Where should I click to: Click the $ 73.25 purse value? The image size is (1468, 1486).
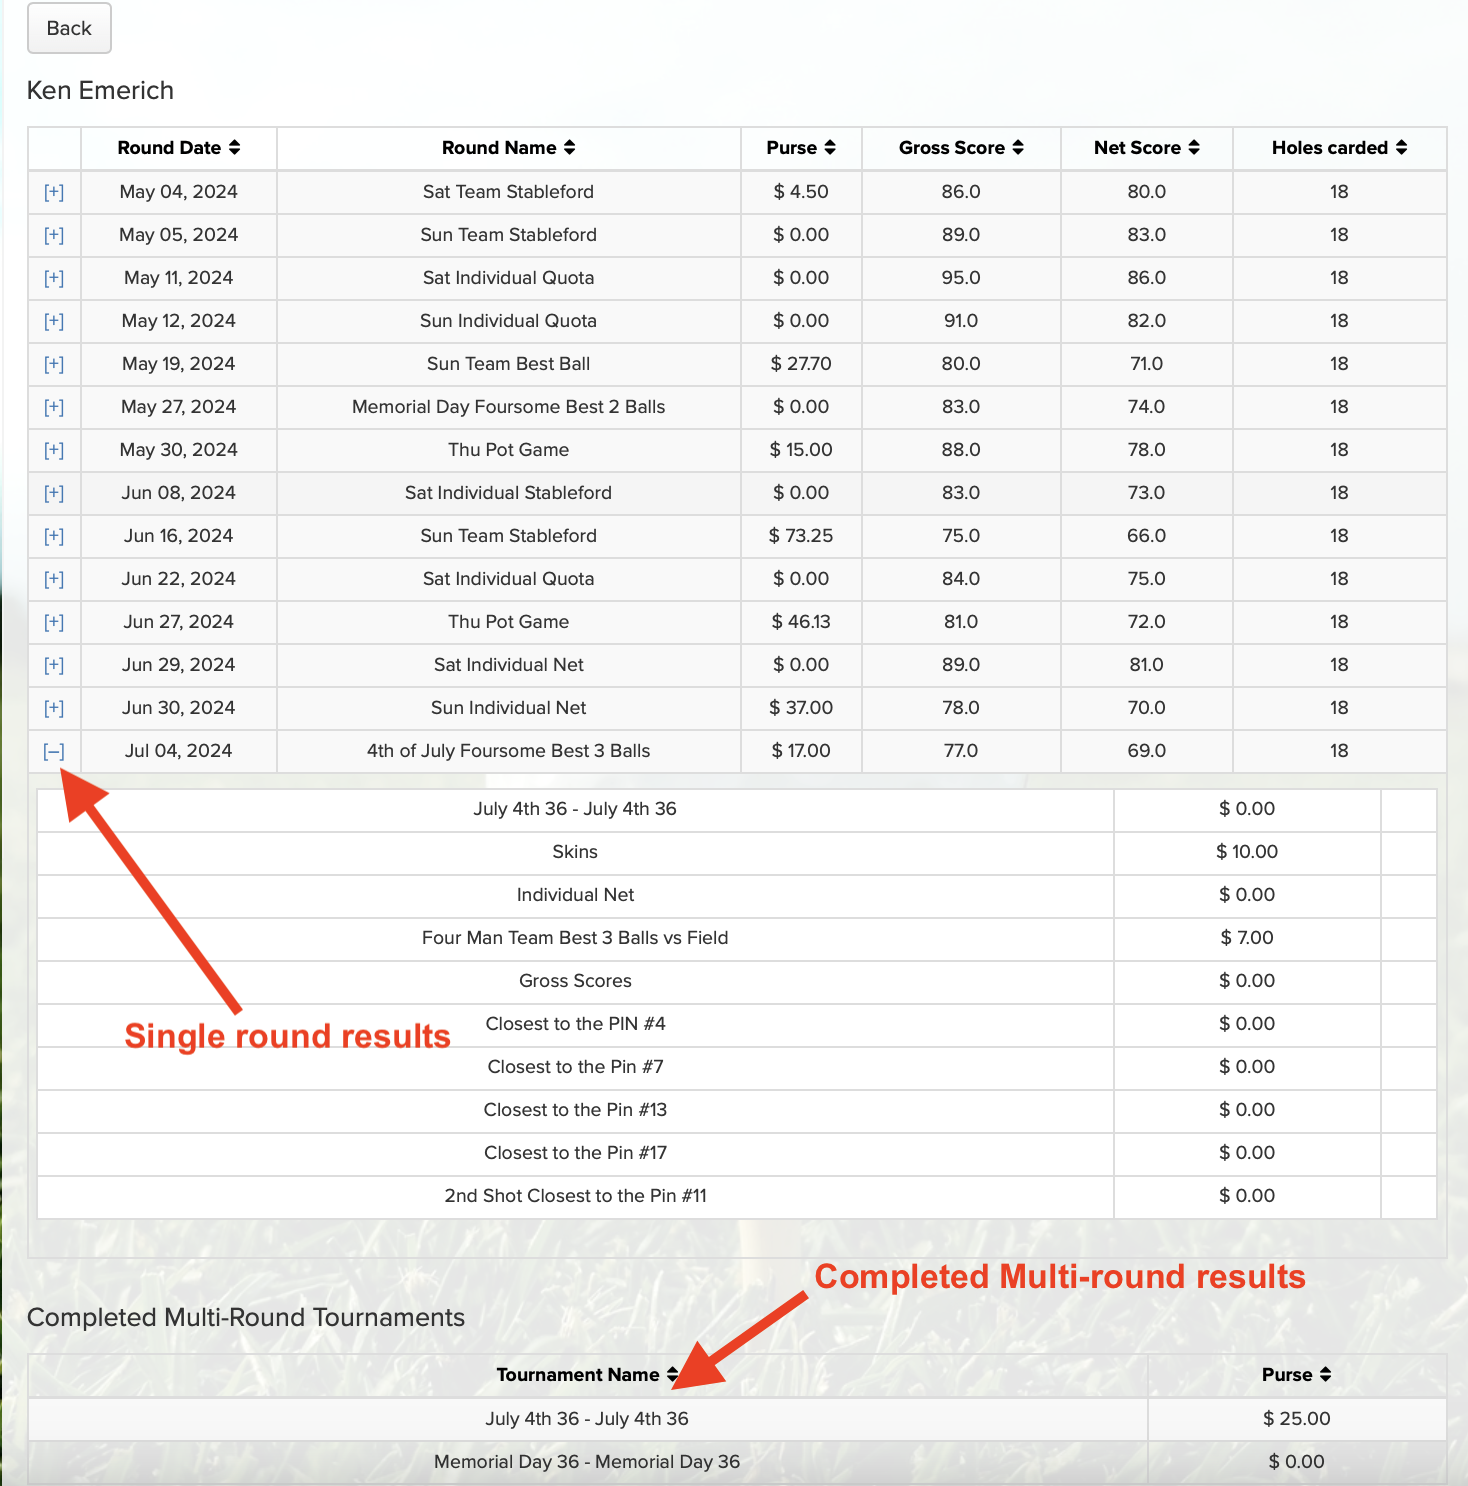pyautogui.click(x=801, y=536)
